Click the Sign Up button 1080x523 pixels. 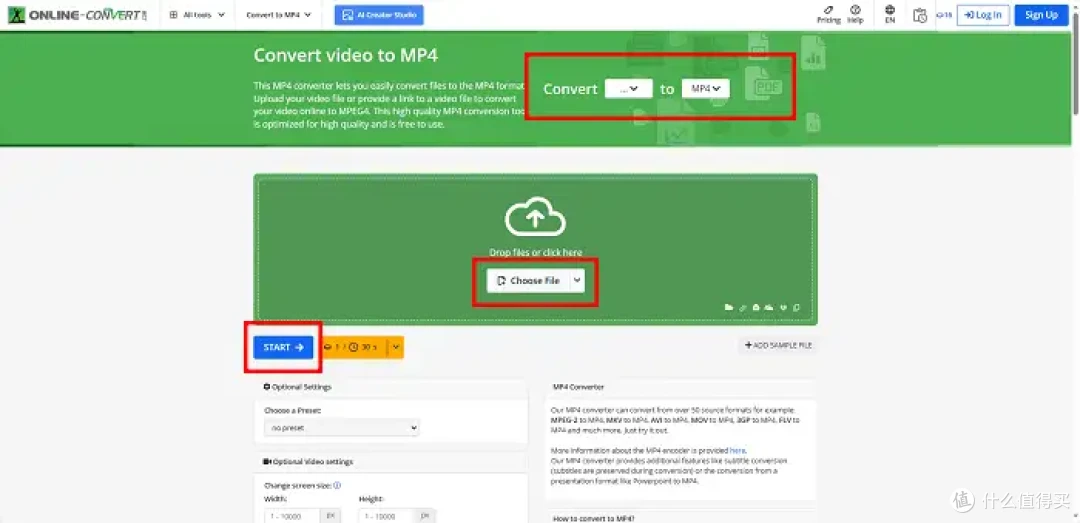pos(1041,15)
